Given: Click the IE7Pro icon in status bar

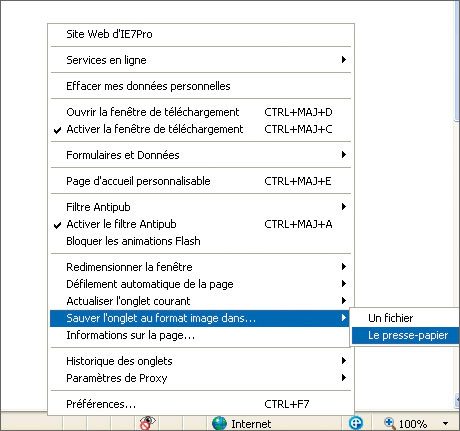Looking at the screenshot, I should [x=356, y=423].
